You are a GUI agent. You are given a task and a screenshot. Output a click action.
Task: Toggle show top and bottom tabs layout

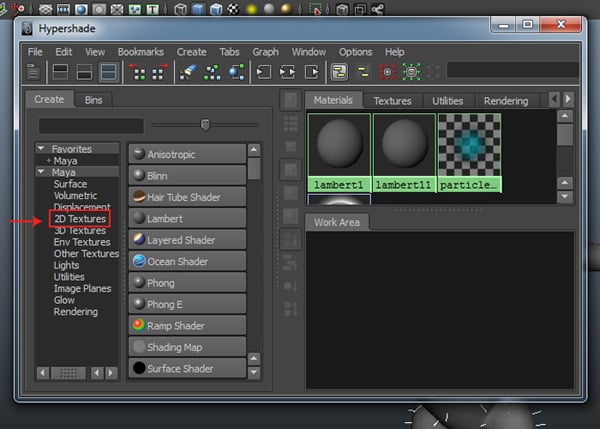click(x=108, y=72)
